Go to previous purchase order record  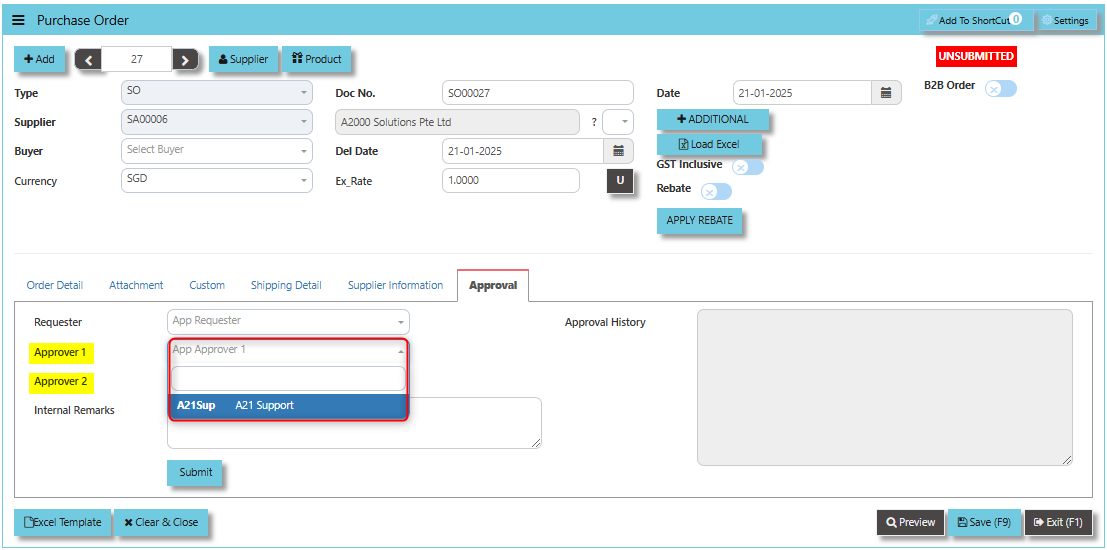pos(89,60)
